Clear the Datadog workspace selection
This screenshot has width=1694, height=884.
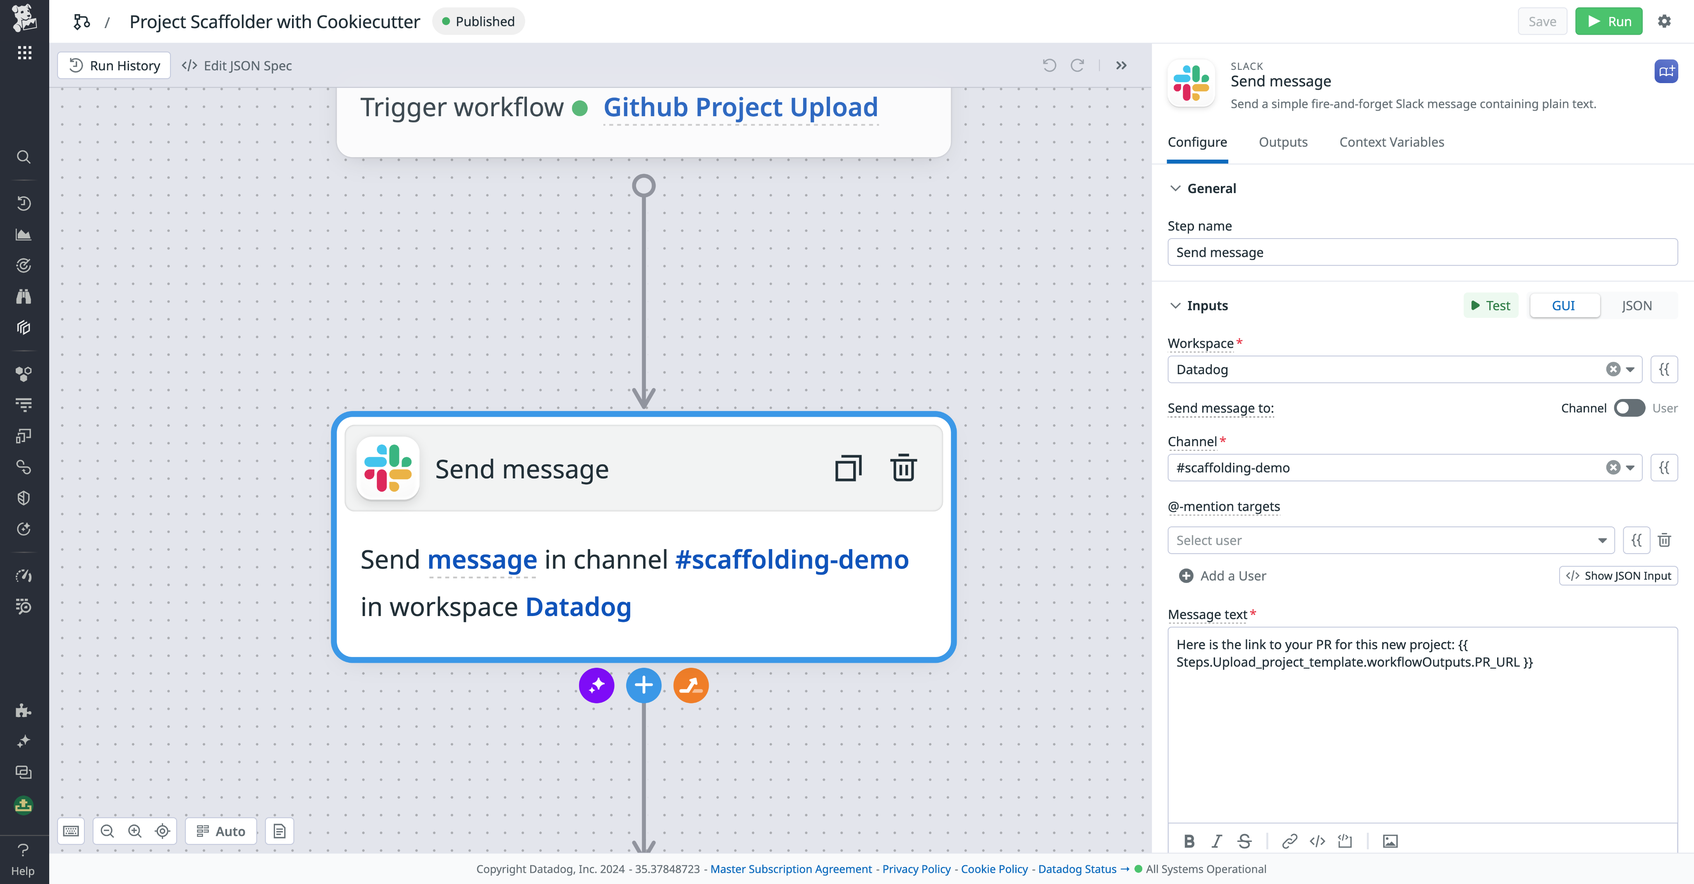pos(1613,369)
